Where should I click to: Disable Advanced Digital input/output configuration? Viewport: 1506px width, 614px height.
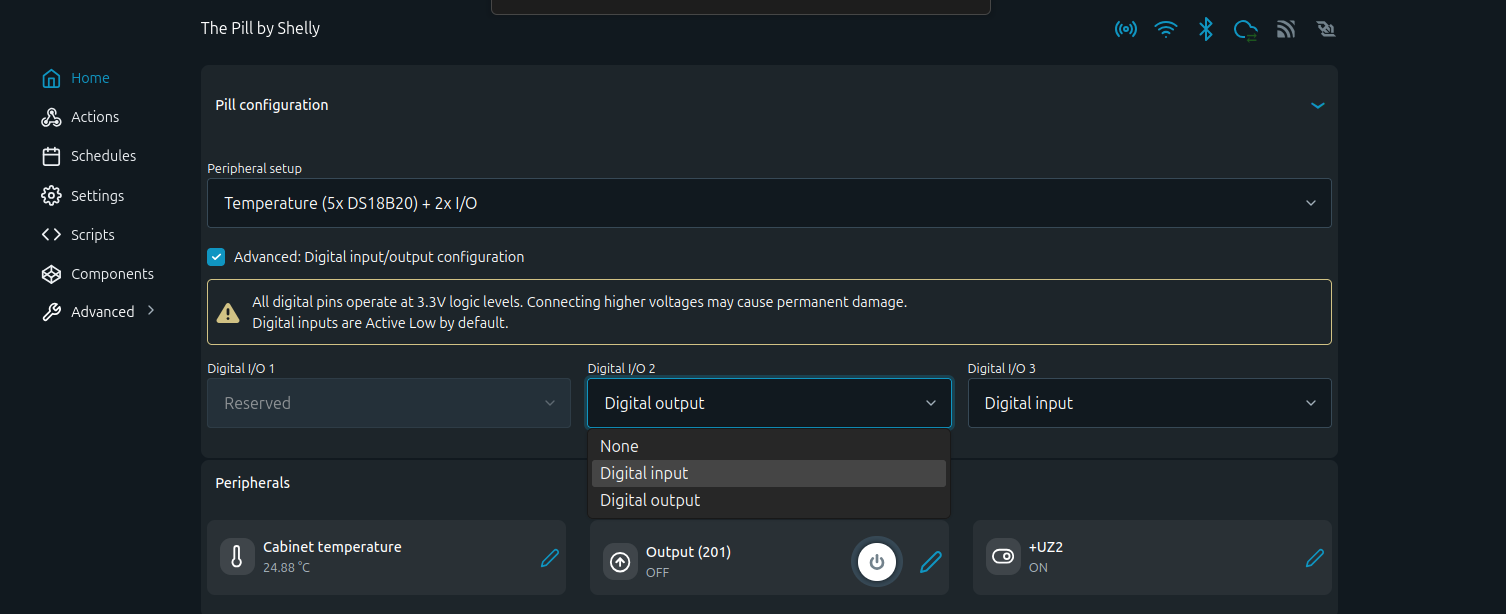click(216, 256)
